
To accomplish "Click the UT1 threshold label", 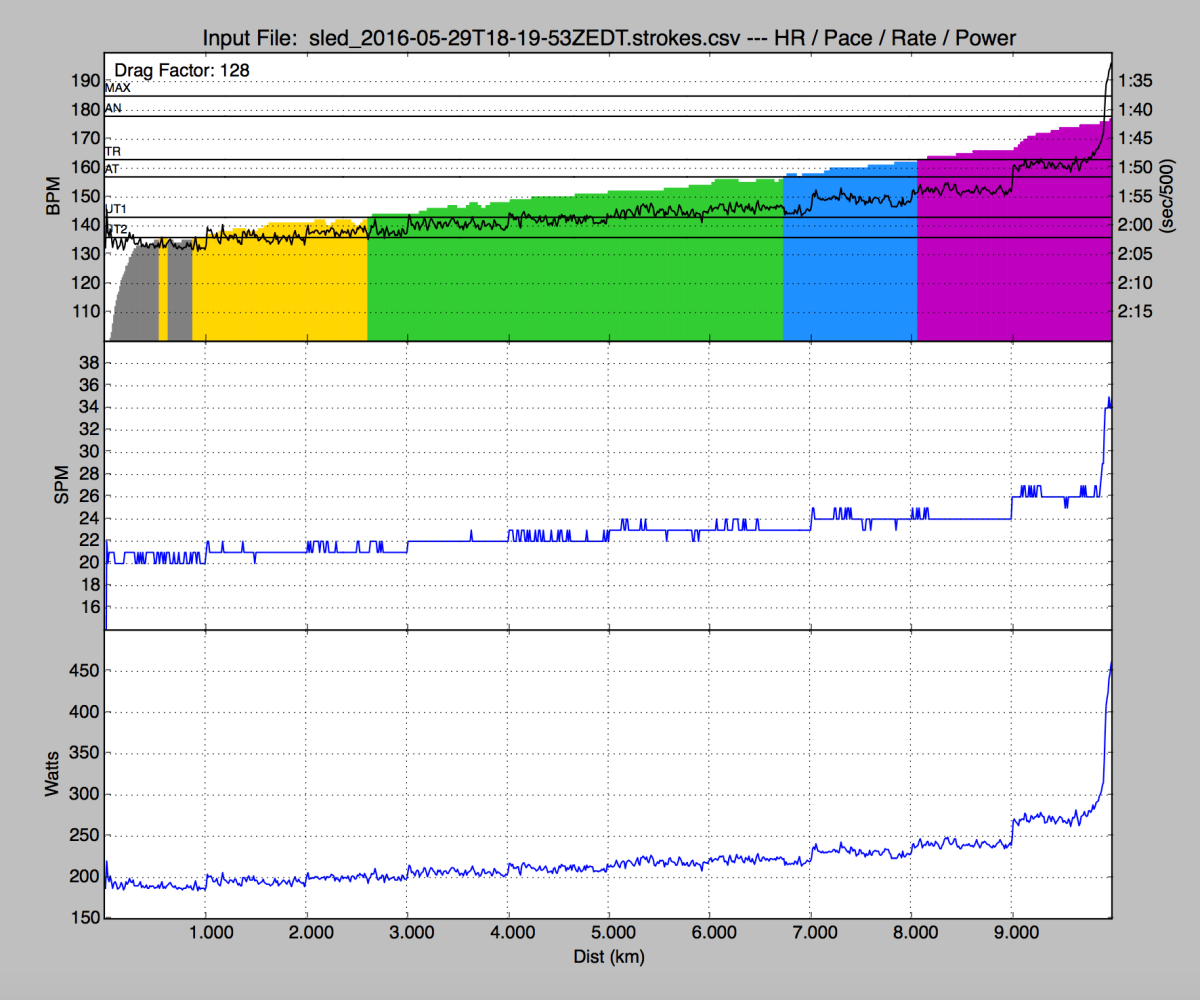I will [116, 209].
